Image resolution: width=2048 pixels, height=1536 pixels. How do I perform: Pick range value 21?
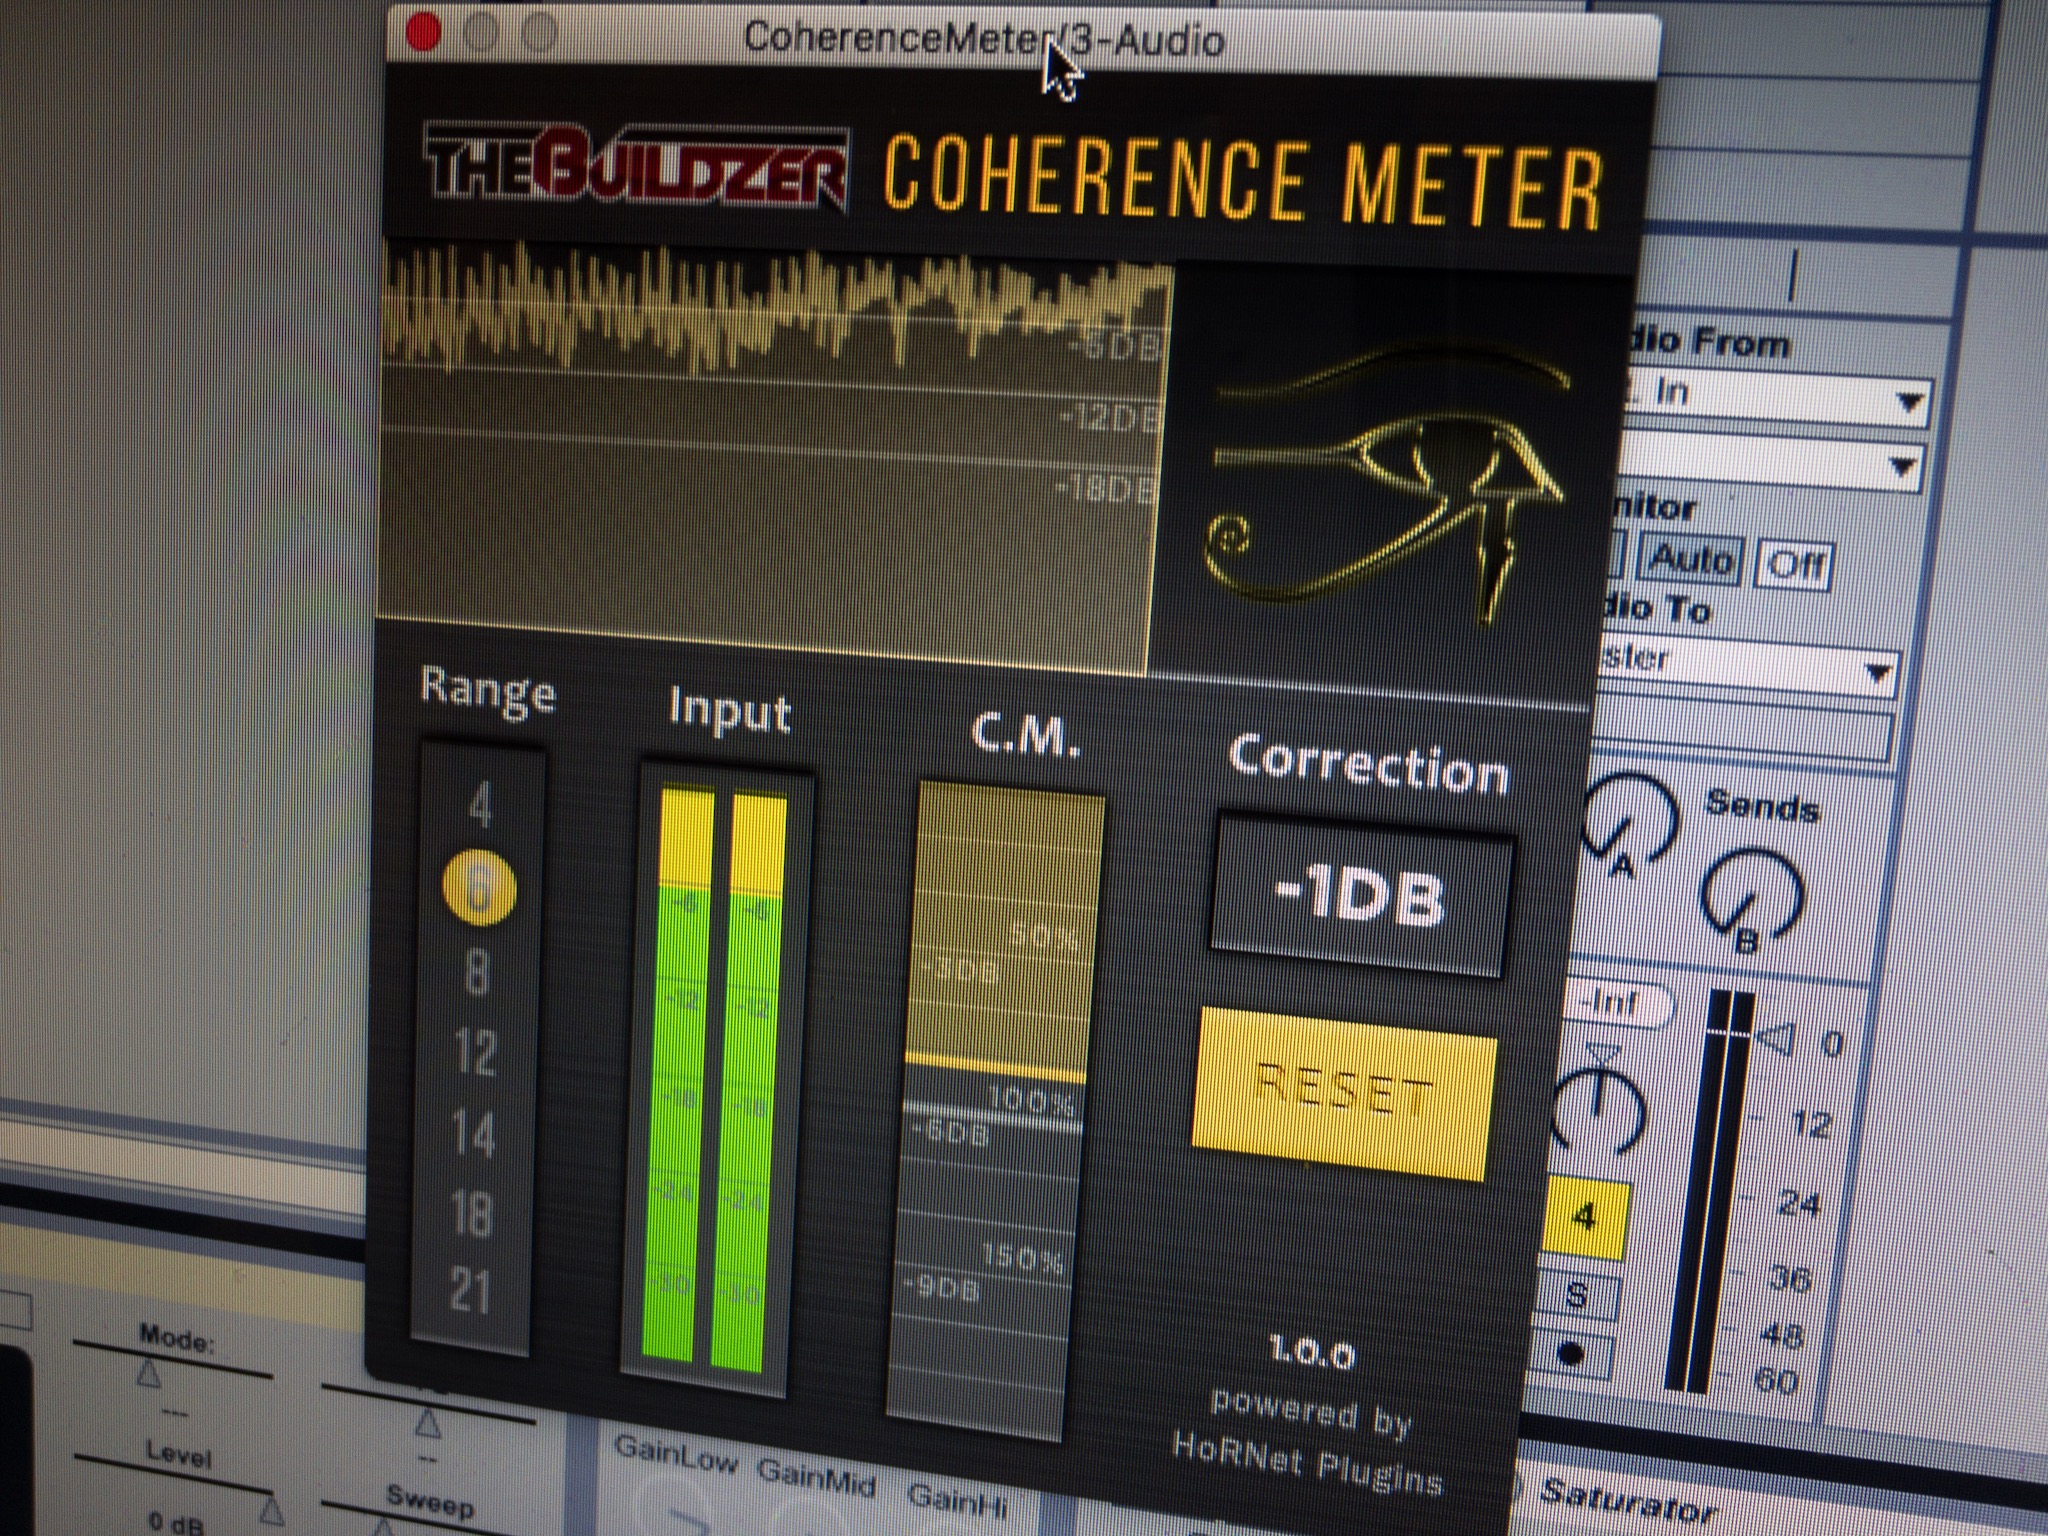[x=469, y=1291]
